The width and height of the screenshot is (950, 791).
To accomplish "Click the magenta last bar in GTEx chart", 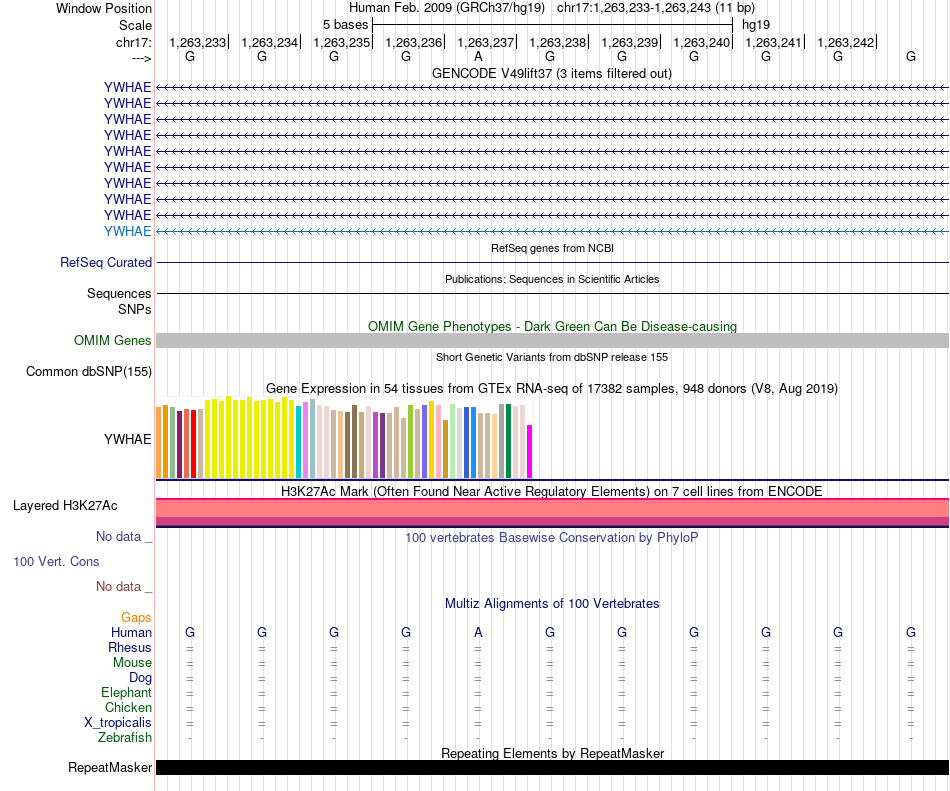I will 530,452.
